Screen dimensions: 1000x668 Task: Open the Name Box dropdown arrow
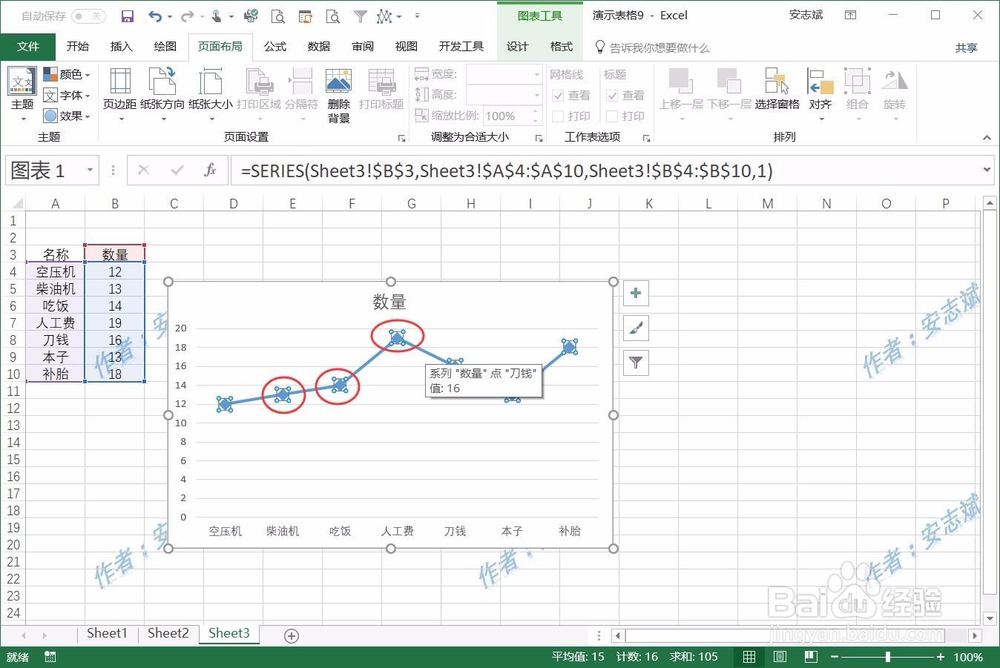[90, 170]
